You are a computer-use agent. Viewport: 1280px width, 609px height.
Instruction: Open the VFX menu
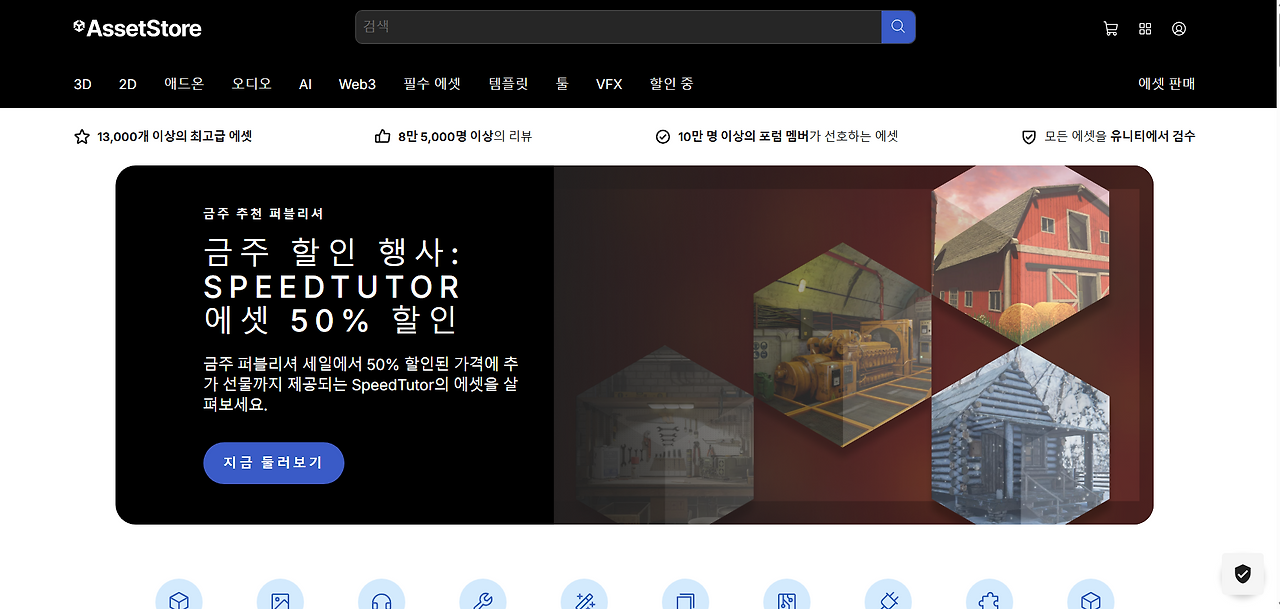point(609,84)
